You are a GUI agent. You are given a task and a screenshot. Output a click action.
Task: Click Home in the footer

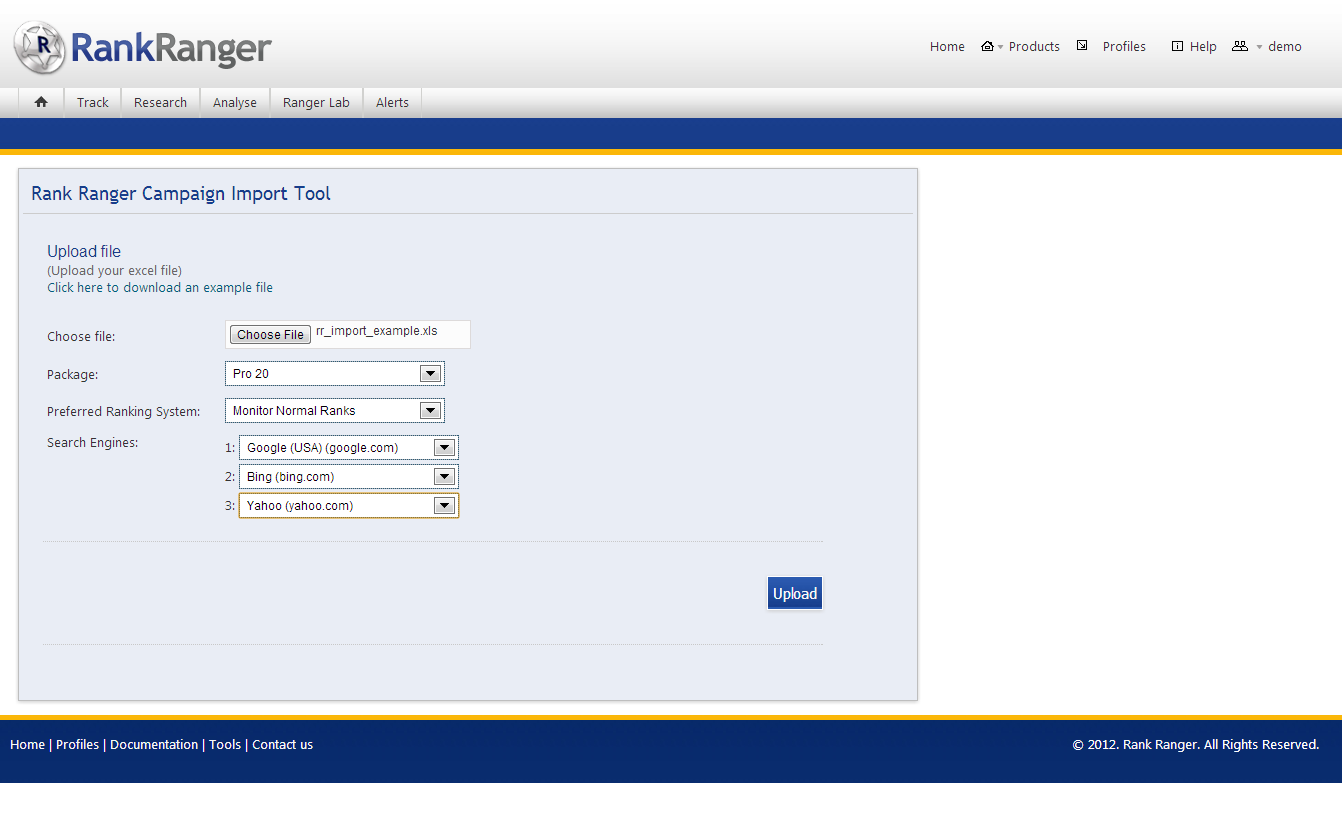click(x=27, y=745)
